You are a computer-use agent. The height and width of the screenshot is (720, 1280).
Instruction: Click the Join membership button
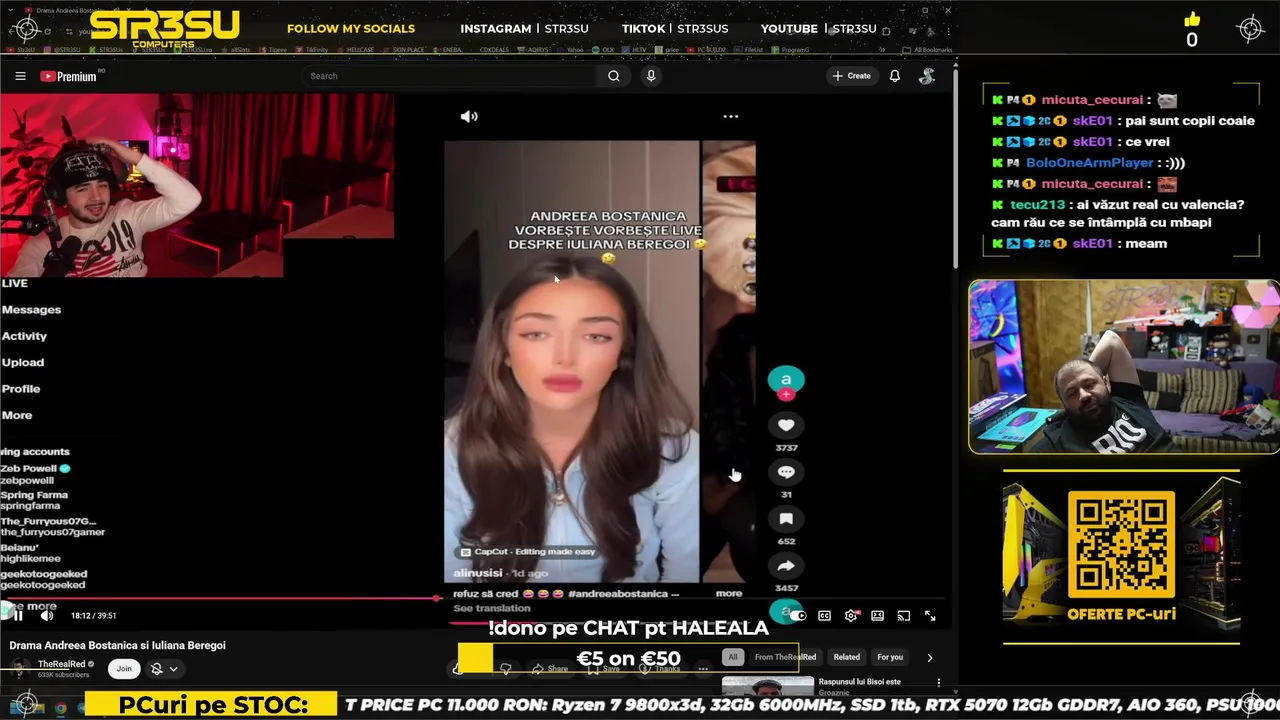(124, 669)
